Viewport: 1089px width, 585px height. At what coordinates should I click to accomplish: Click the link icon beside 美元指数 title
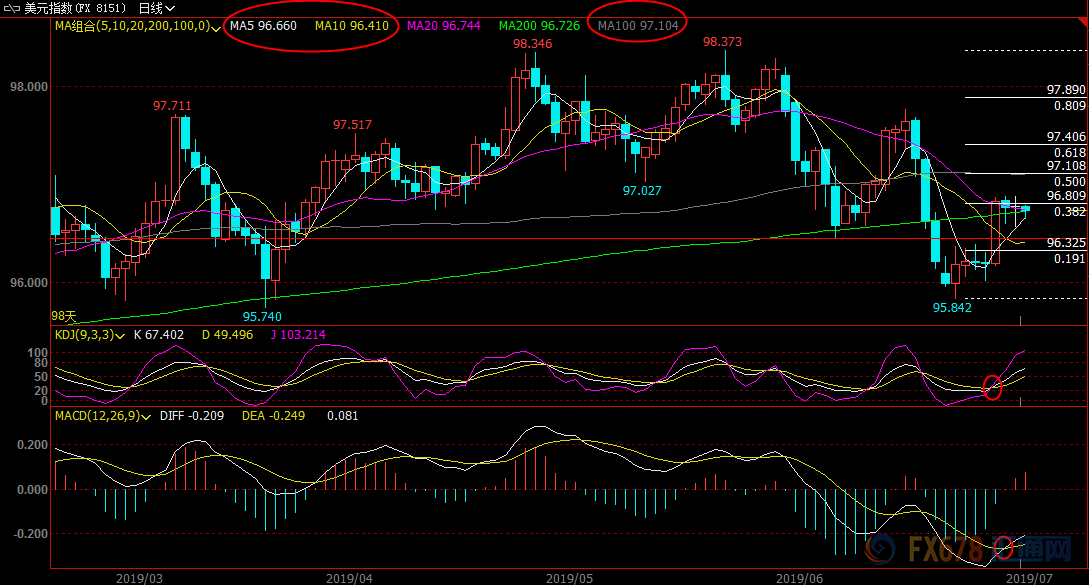tap(12, 8)
